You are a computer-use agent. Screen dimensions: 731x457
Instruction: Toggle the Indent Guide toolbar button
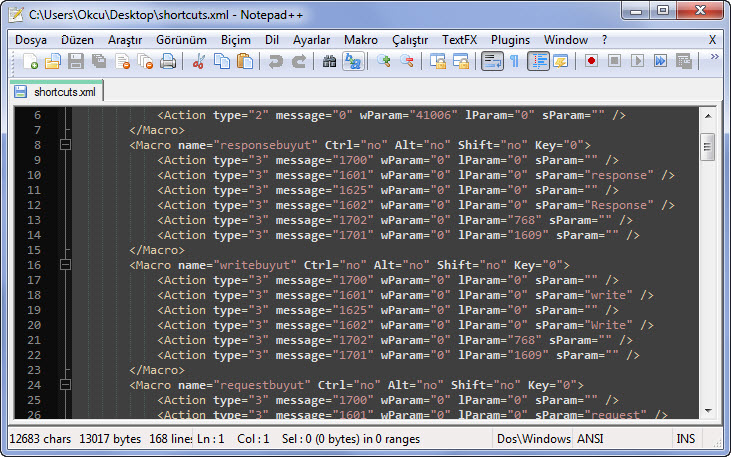click(x=538, y=61)
